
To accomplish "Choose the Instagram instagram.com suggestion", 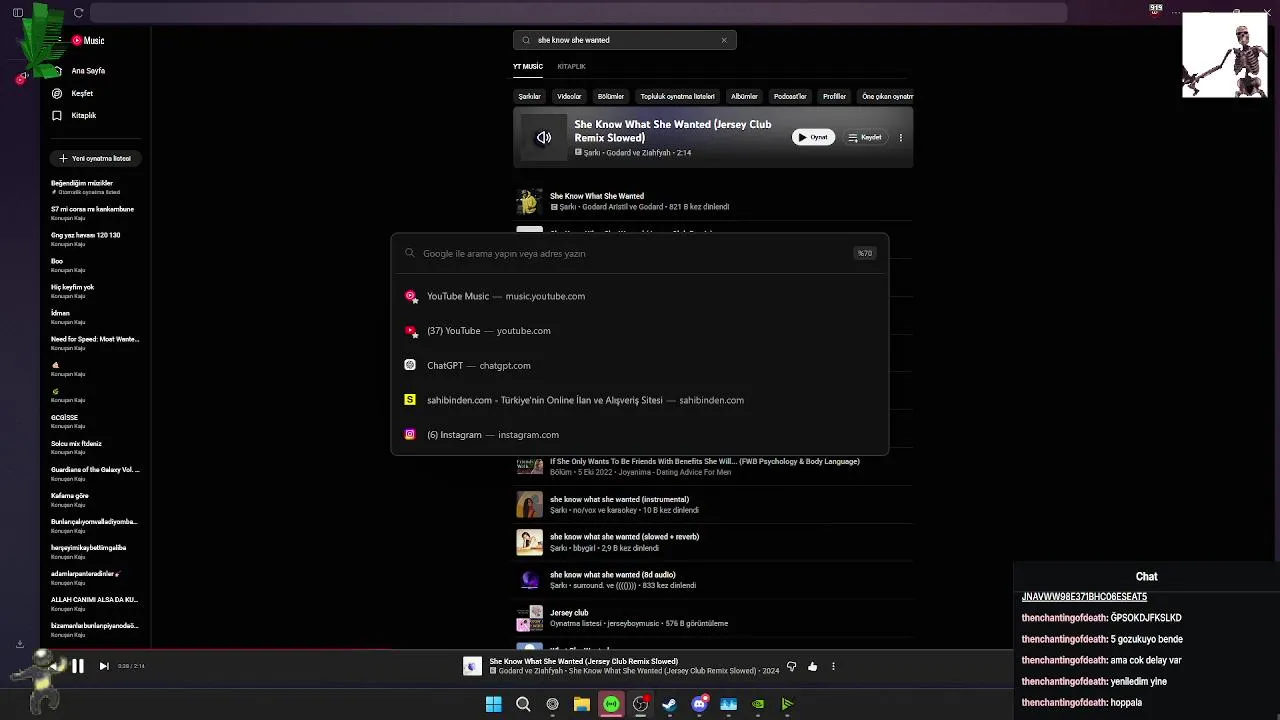I will coord(640,435).
